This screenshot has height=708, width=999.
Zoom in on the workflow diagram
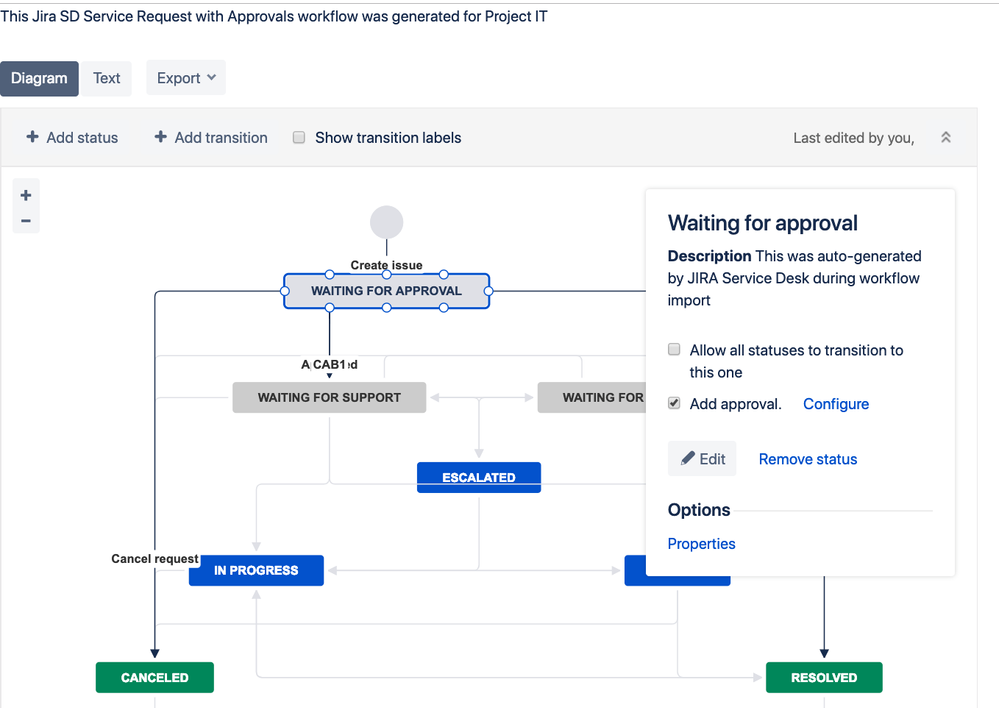click(25, 196)
